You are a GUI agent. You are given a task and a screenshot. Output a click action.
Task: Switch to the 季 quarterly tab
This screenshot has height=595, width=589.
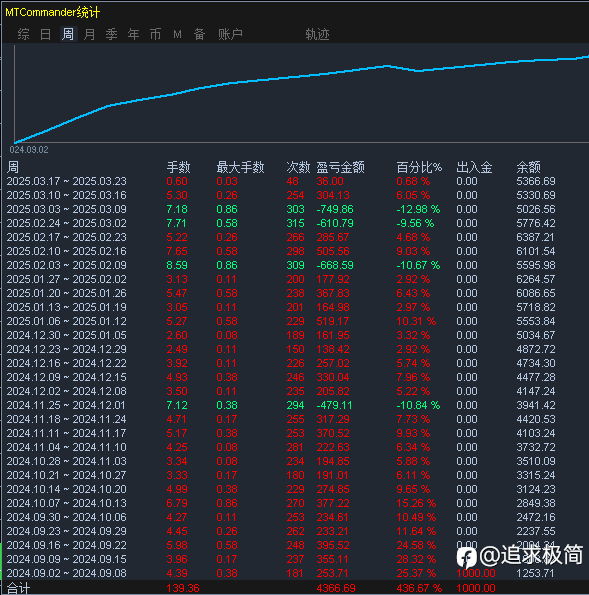pyautogui.click(x=112, y=35)
